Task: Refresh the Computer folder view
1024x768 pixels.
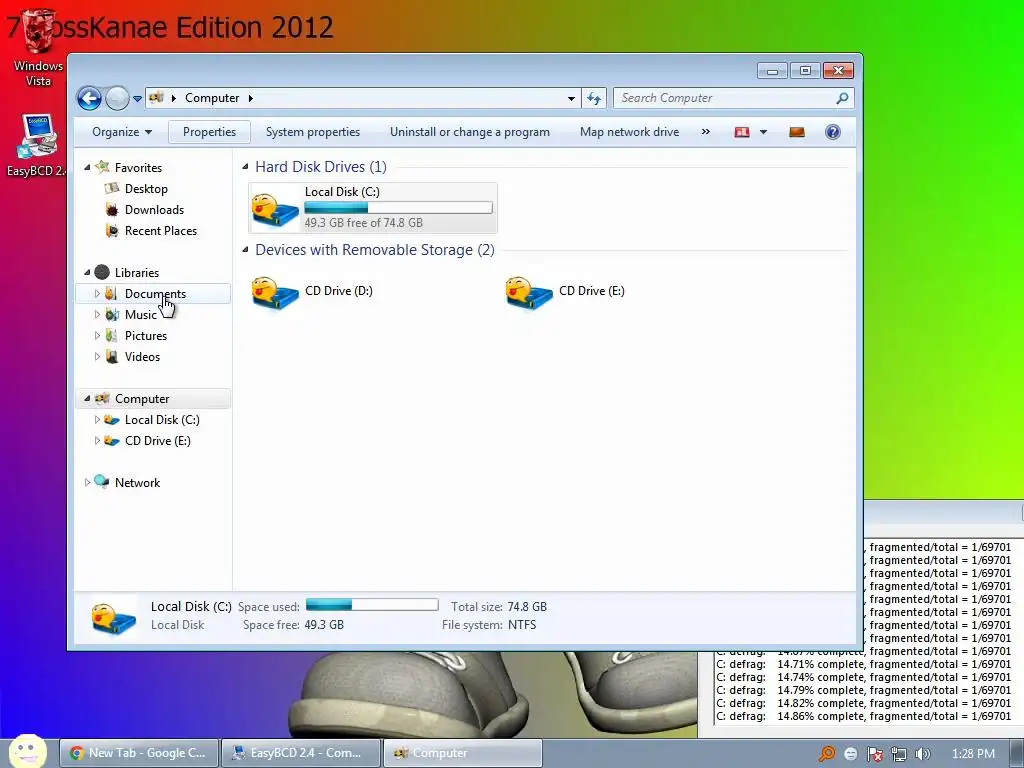Action: [x=594, y=99]
